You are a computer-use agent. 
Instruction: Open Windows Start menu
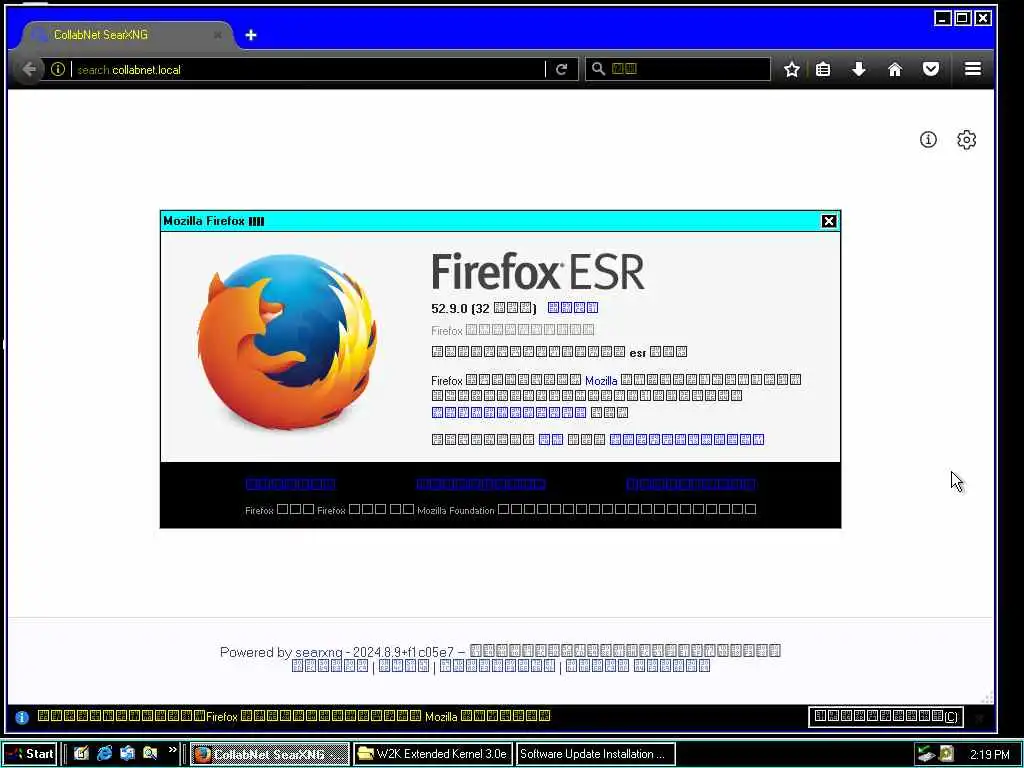point(29,754)
